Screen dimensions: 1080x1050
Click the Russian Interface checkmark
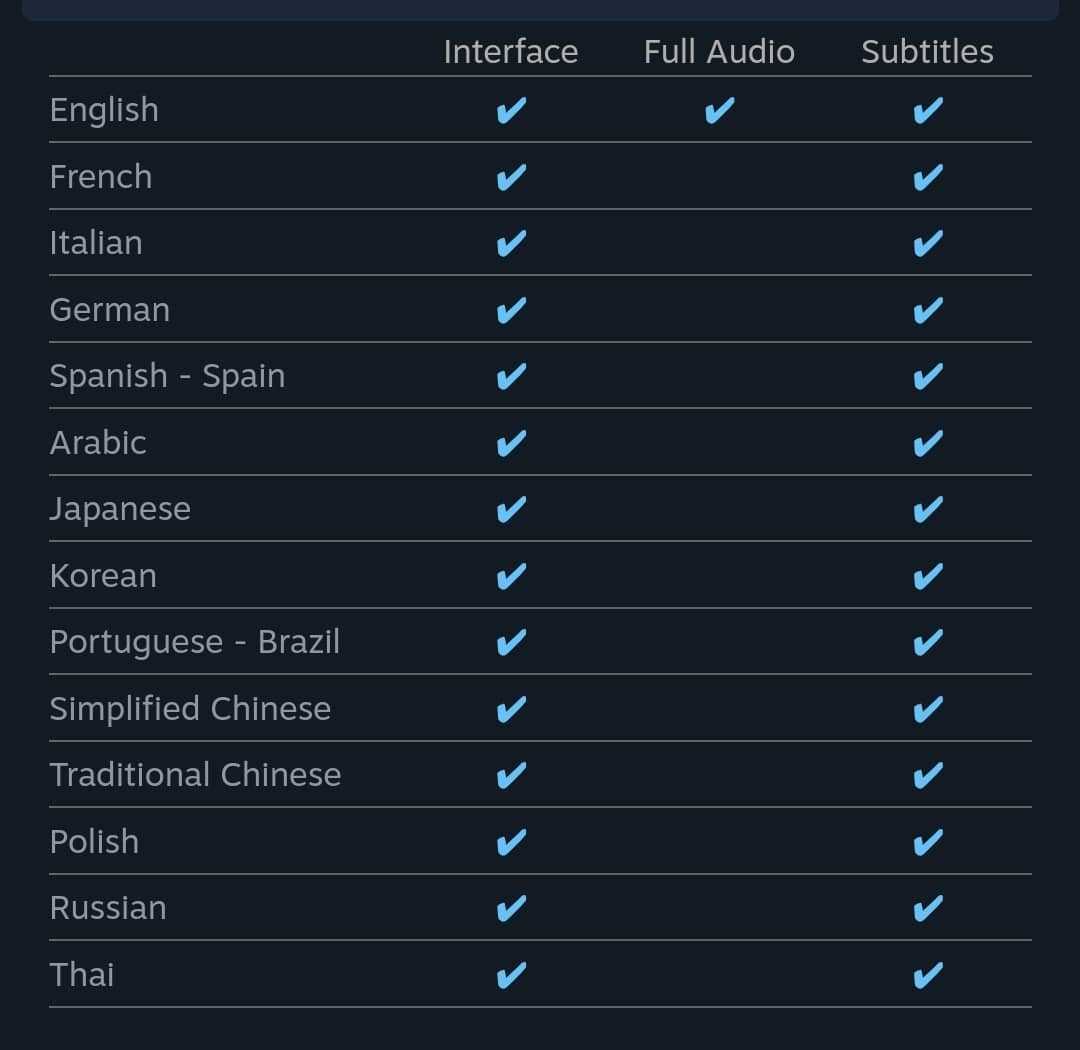(511, 908)
